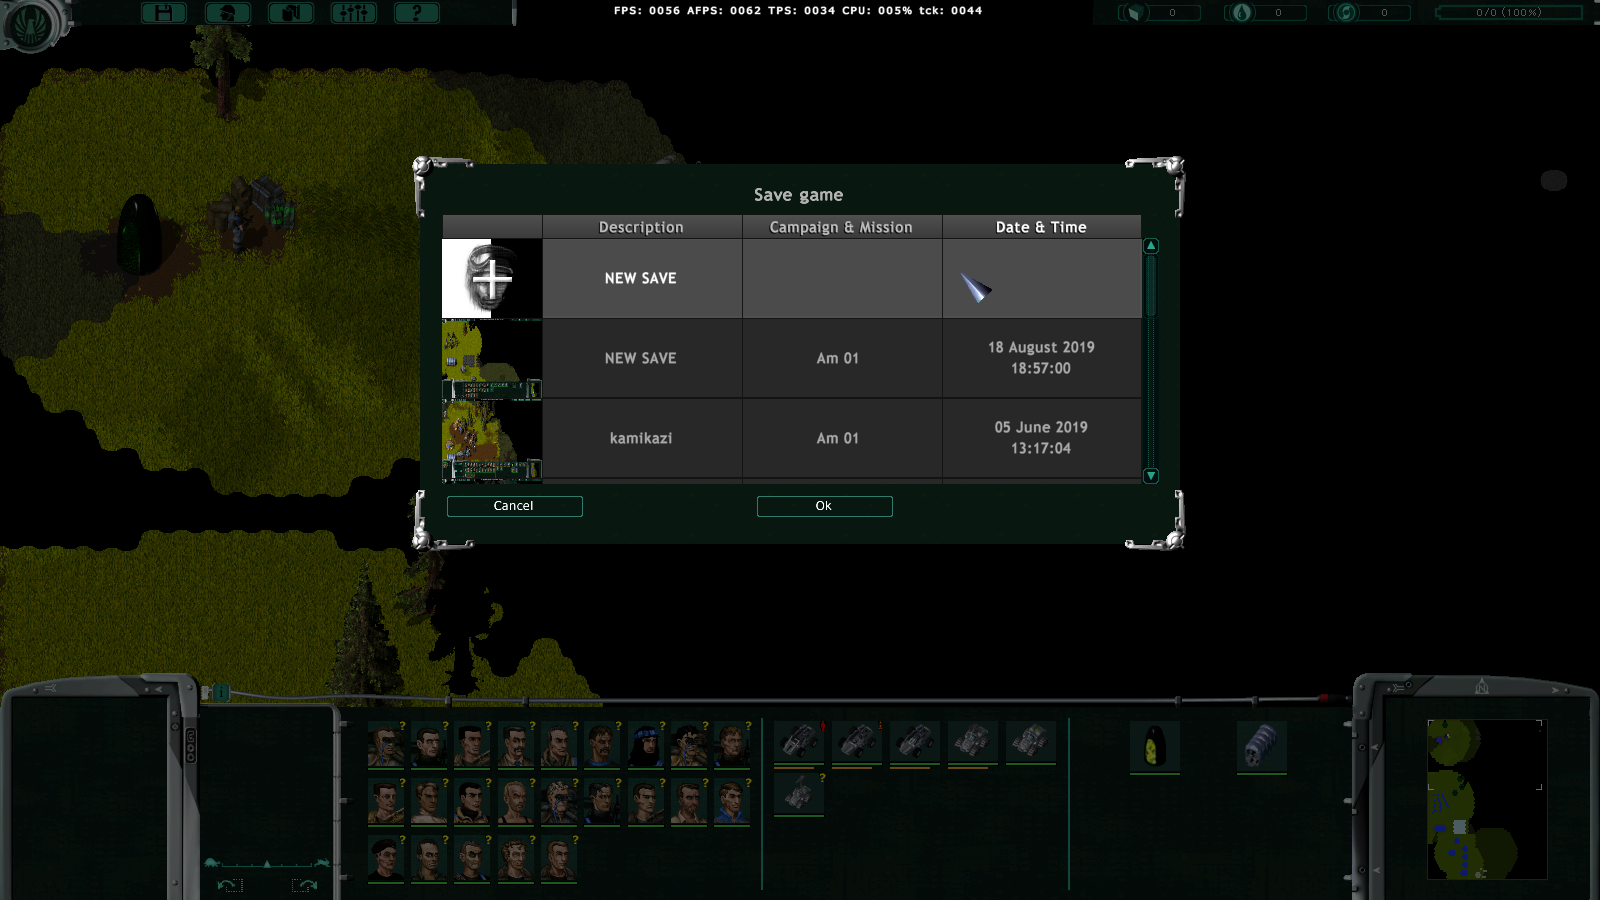Click the 05 June 2019 13:17:04 cell

[x=1041, y=438]
